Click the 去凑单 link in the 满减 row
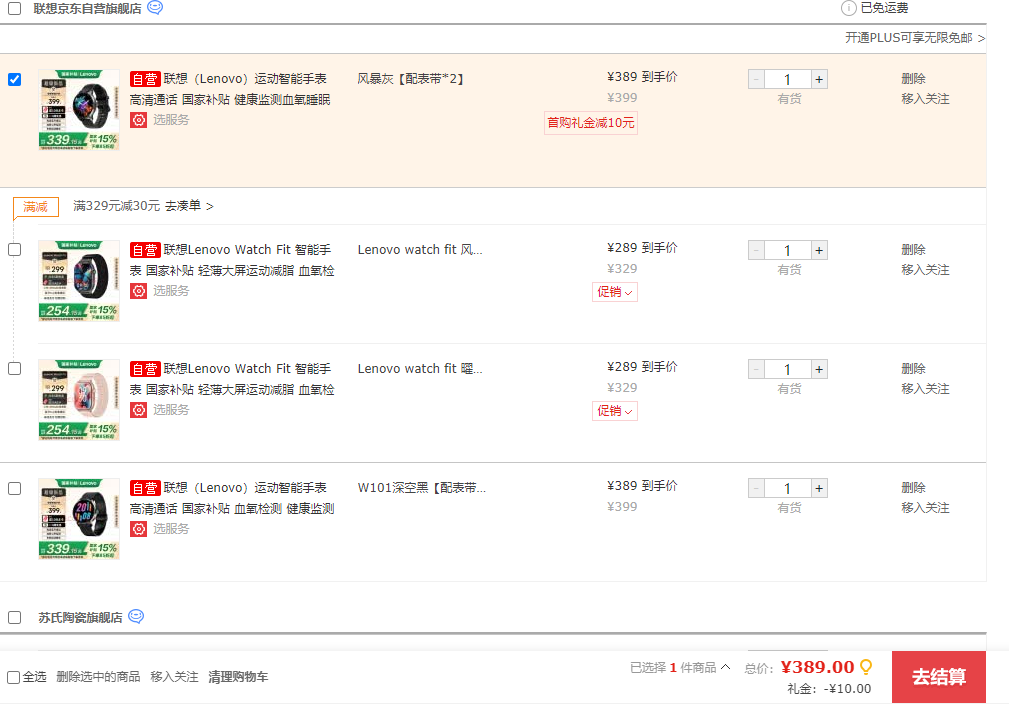This screenshot has width=1009, height=704. pyautogui.click(x=188, y=206)
